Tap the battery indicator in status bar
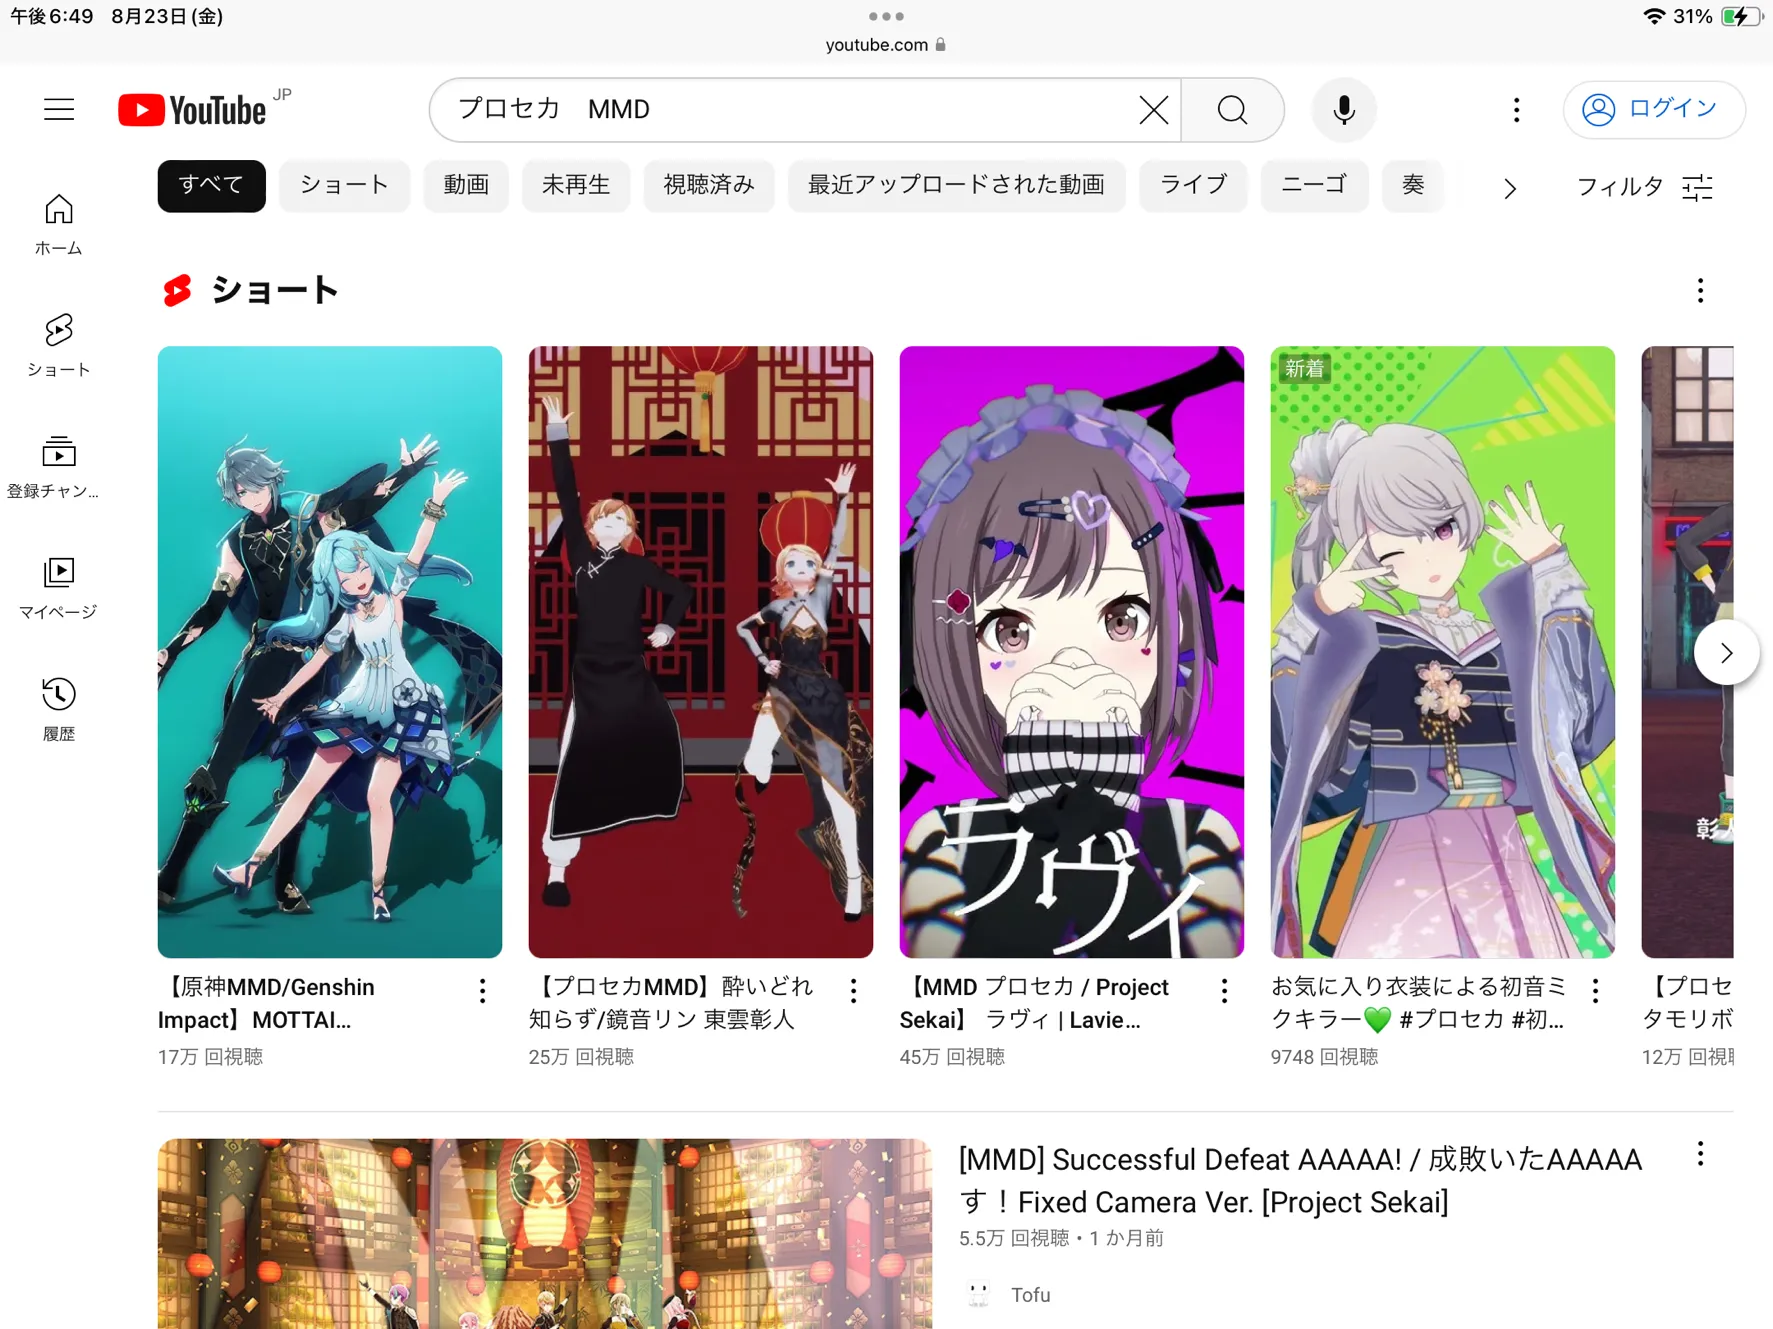The height and width of the screenshot is (1329, 1773). click(x=1740, y=16)
